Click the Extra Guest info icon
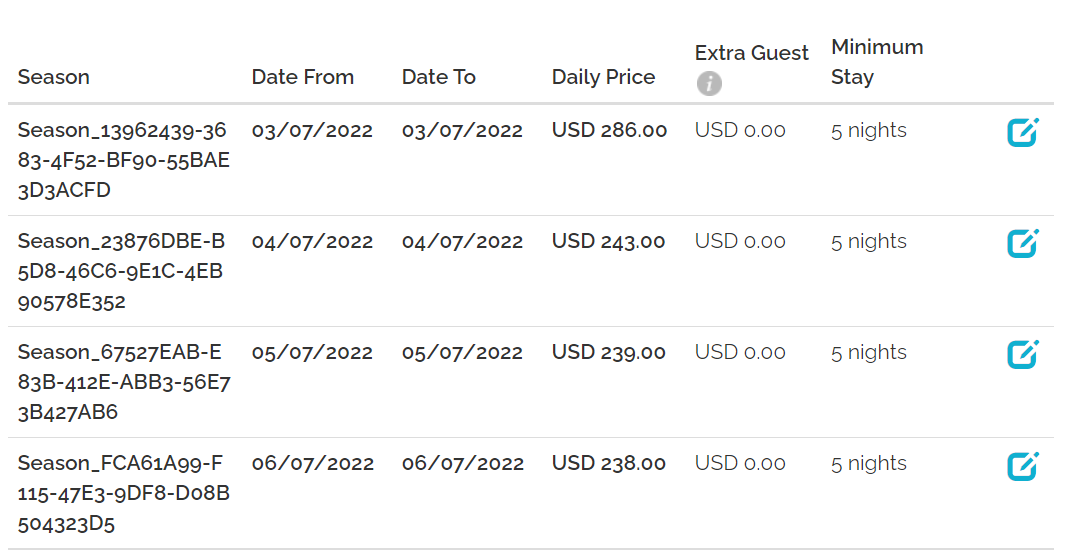This screenshot has width=1070, height=552. (709, 84)
